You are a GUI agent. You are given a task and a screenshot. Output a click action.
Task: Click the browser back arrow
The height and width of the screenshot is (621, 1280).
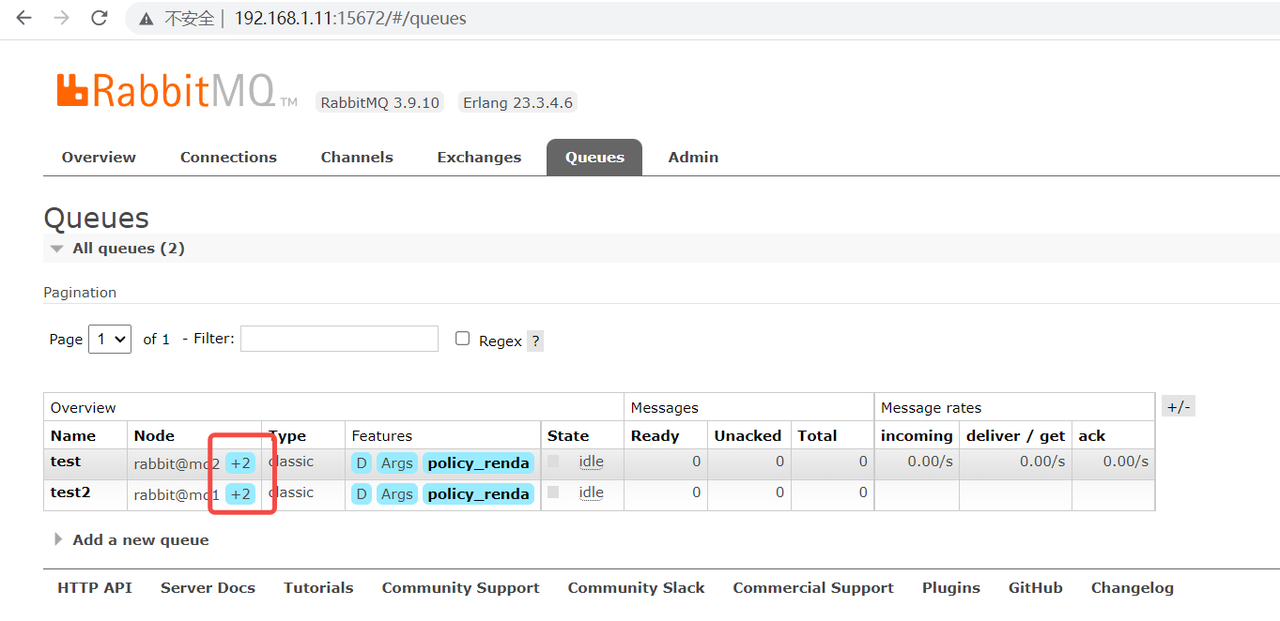[x=24, y=18]
